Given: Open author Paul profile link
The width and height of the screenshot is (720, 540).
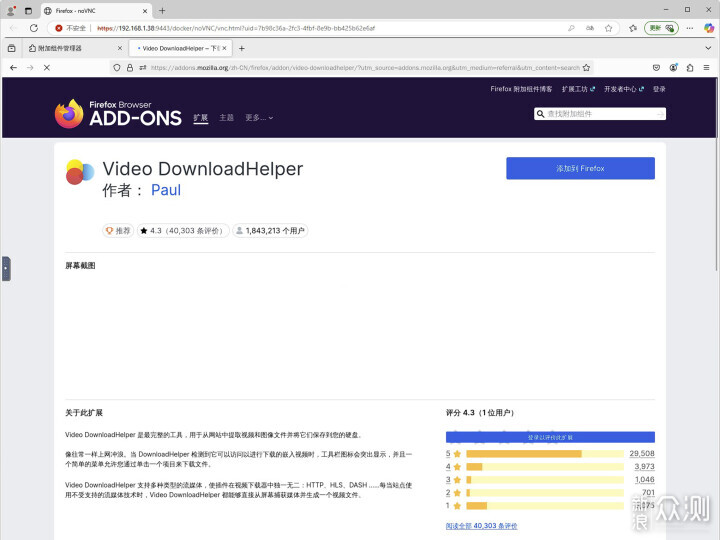Looking at the screenshot, I should [x=166, y=190].
